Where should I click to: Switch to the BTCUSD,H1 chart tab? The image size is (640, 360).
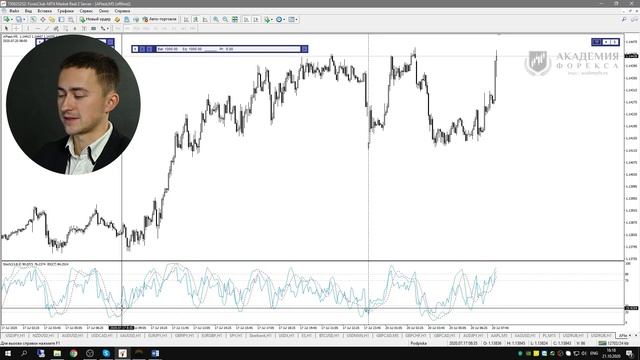pos(329,336)
